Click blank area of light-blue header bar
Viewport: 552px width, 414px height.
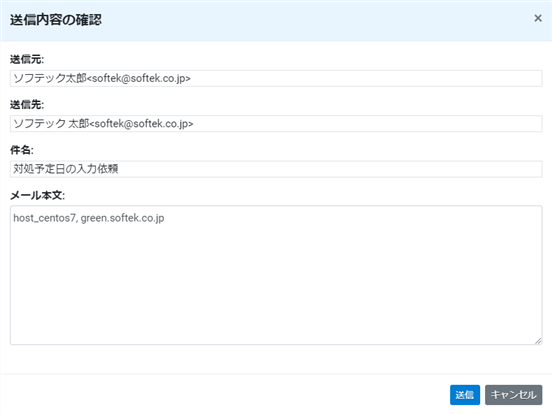coord(317,20)
